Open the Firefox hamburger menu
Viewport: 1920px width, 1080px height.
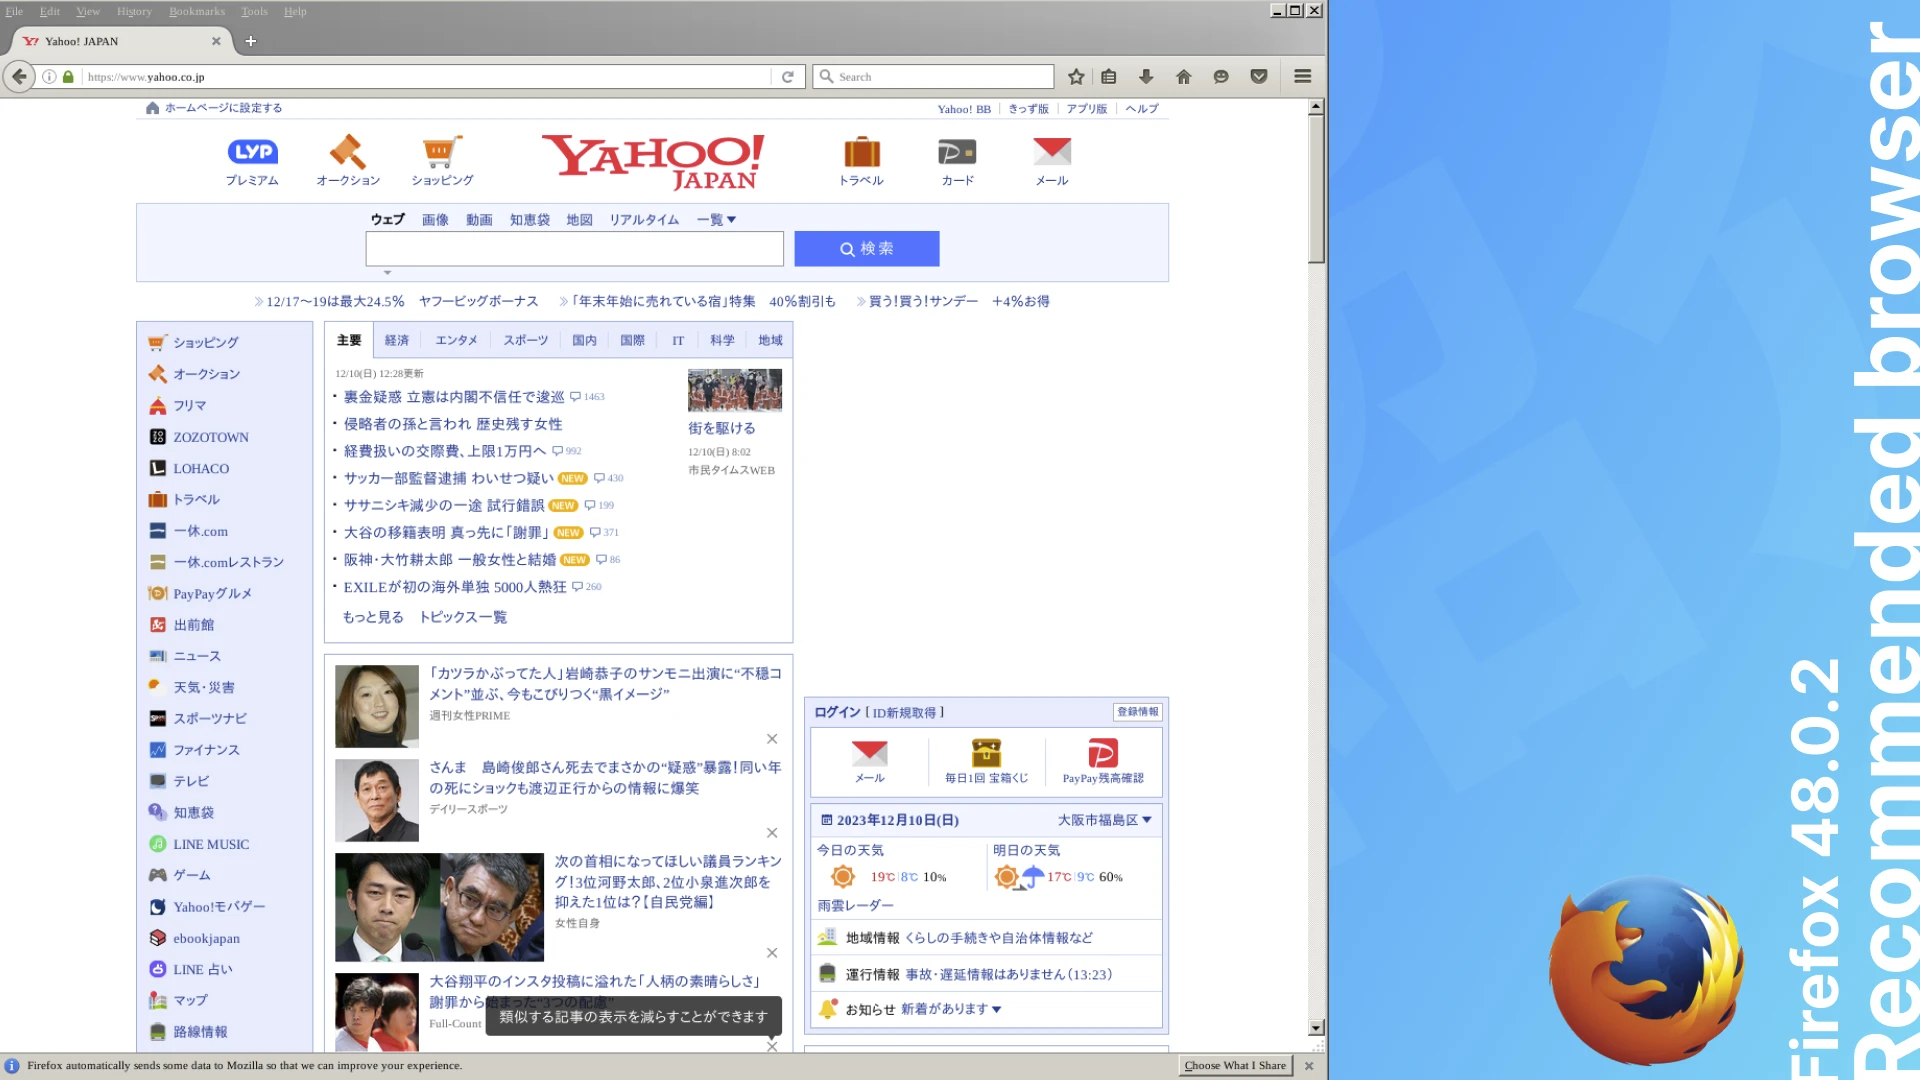(x=1302, y=77)
